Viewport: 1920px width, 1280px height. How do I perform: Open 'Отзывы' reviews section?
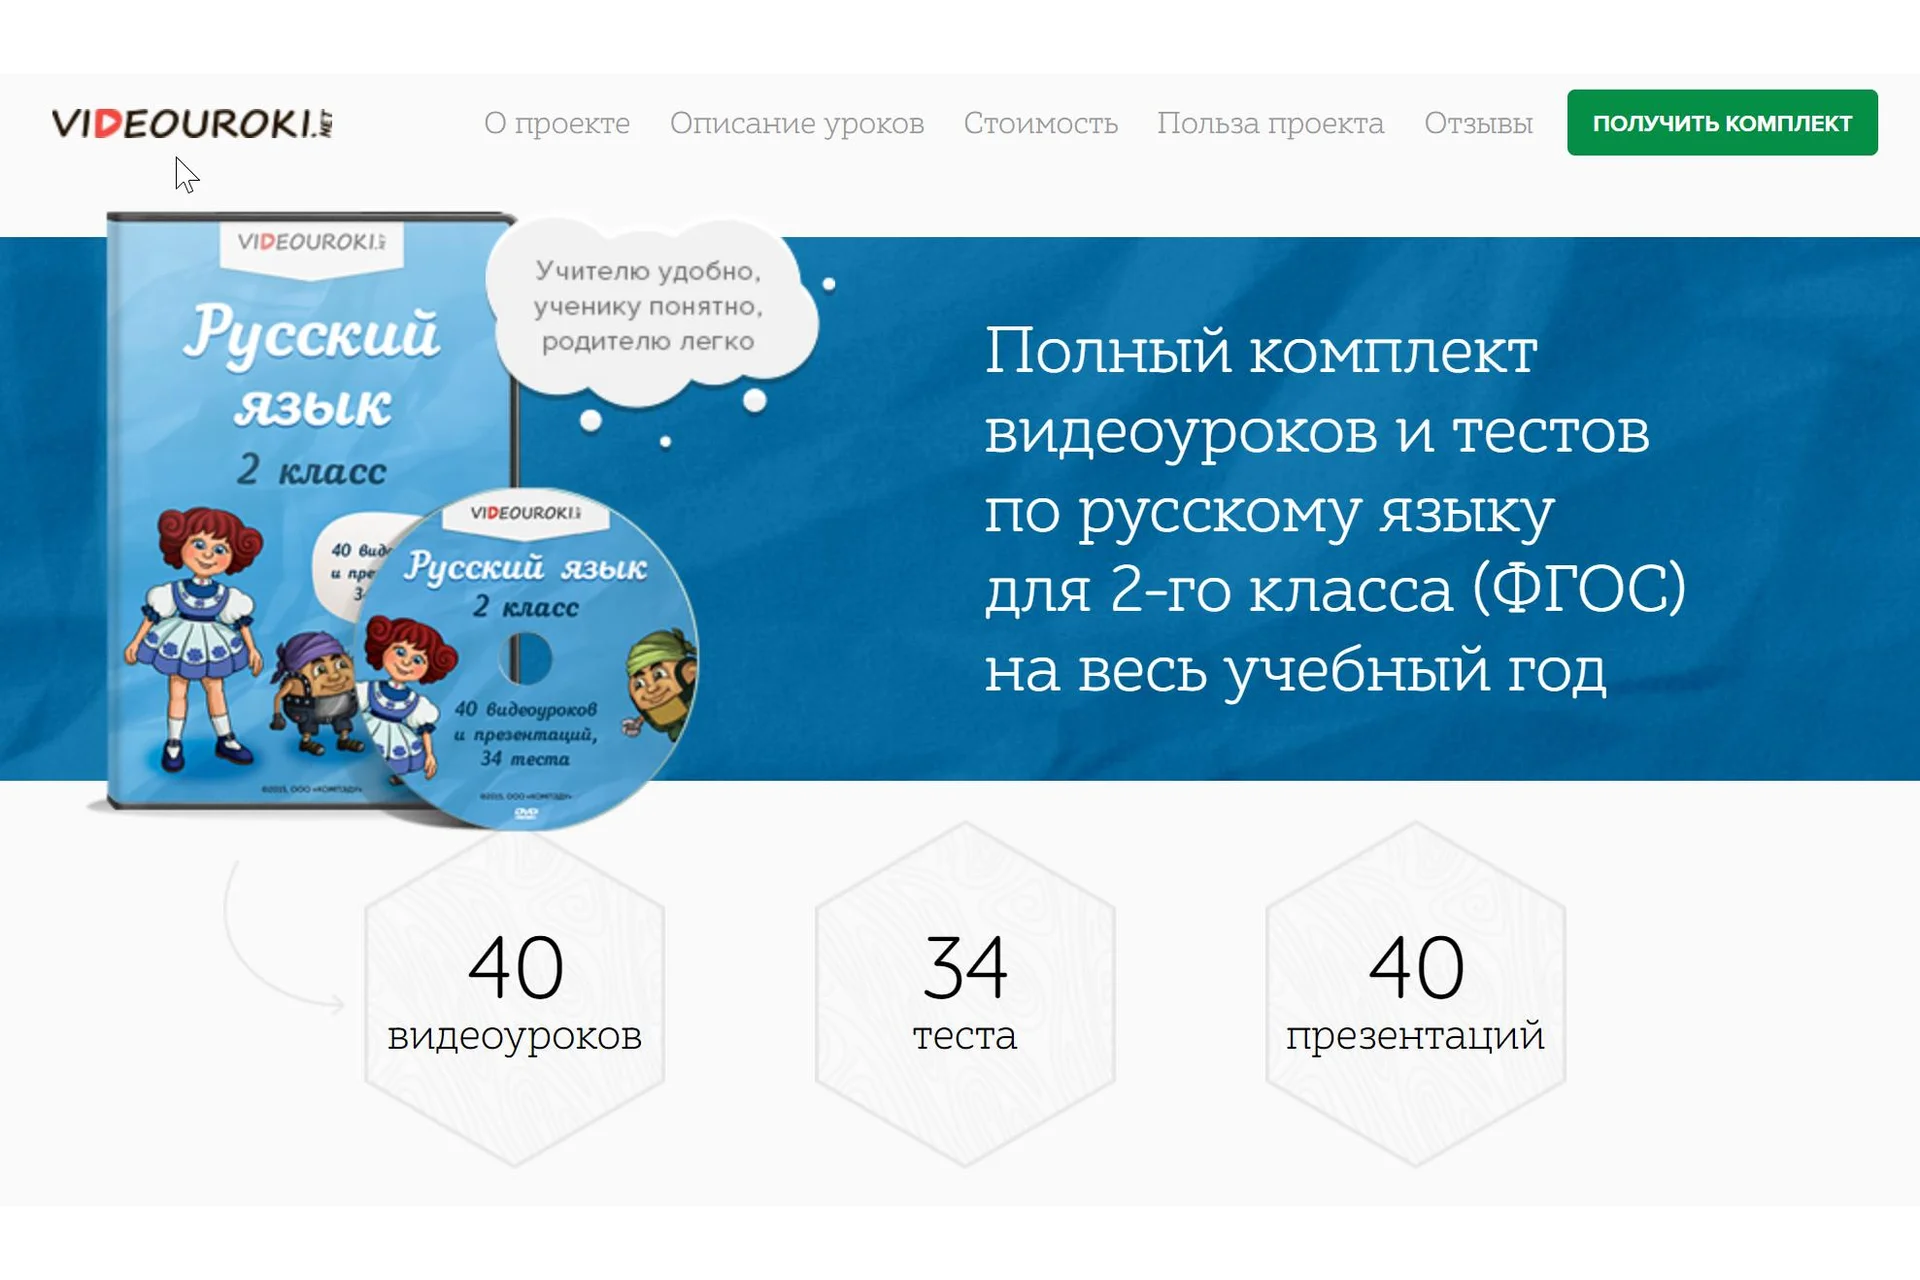coord(1478,123)
